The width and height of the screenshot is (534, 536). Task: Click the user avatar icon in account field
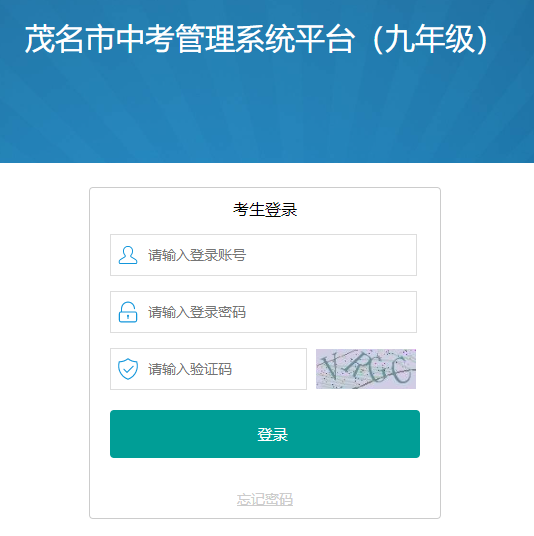tap(128, 255)
